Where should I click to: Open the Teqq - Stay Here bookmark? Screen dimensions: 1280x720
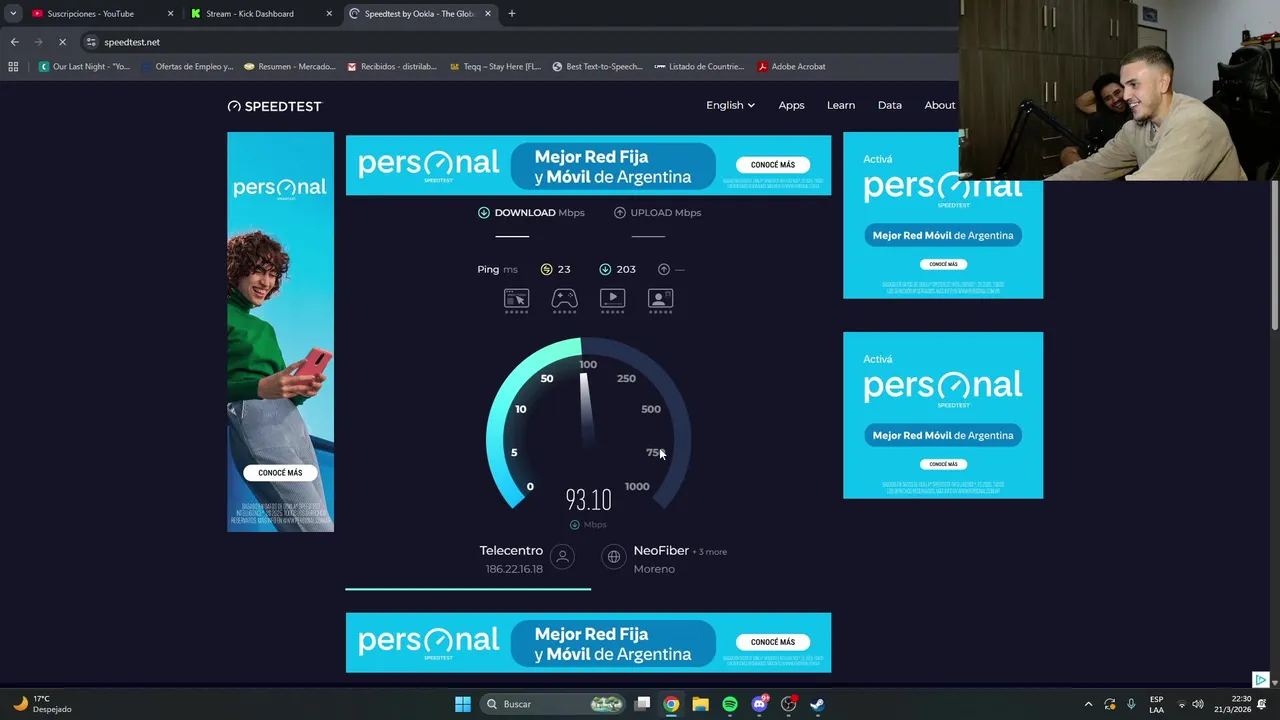(495, 67)
